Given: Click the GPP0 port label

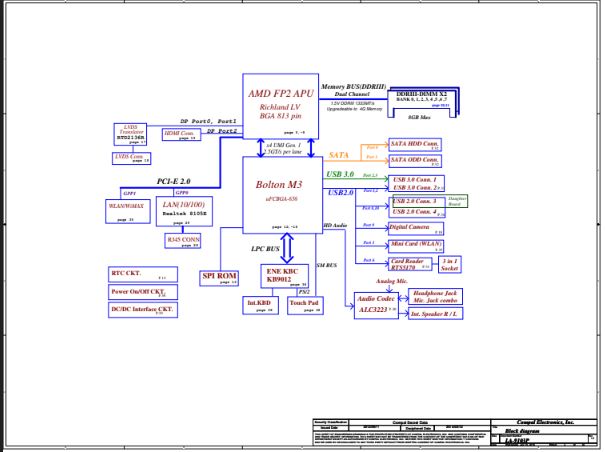Looking at the screenshot, I should (182, 192).
